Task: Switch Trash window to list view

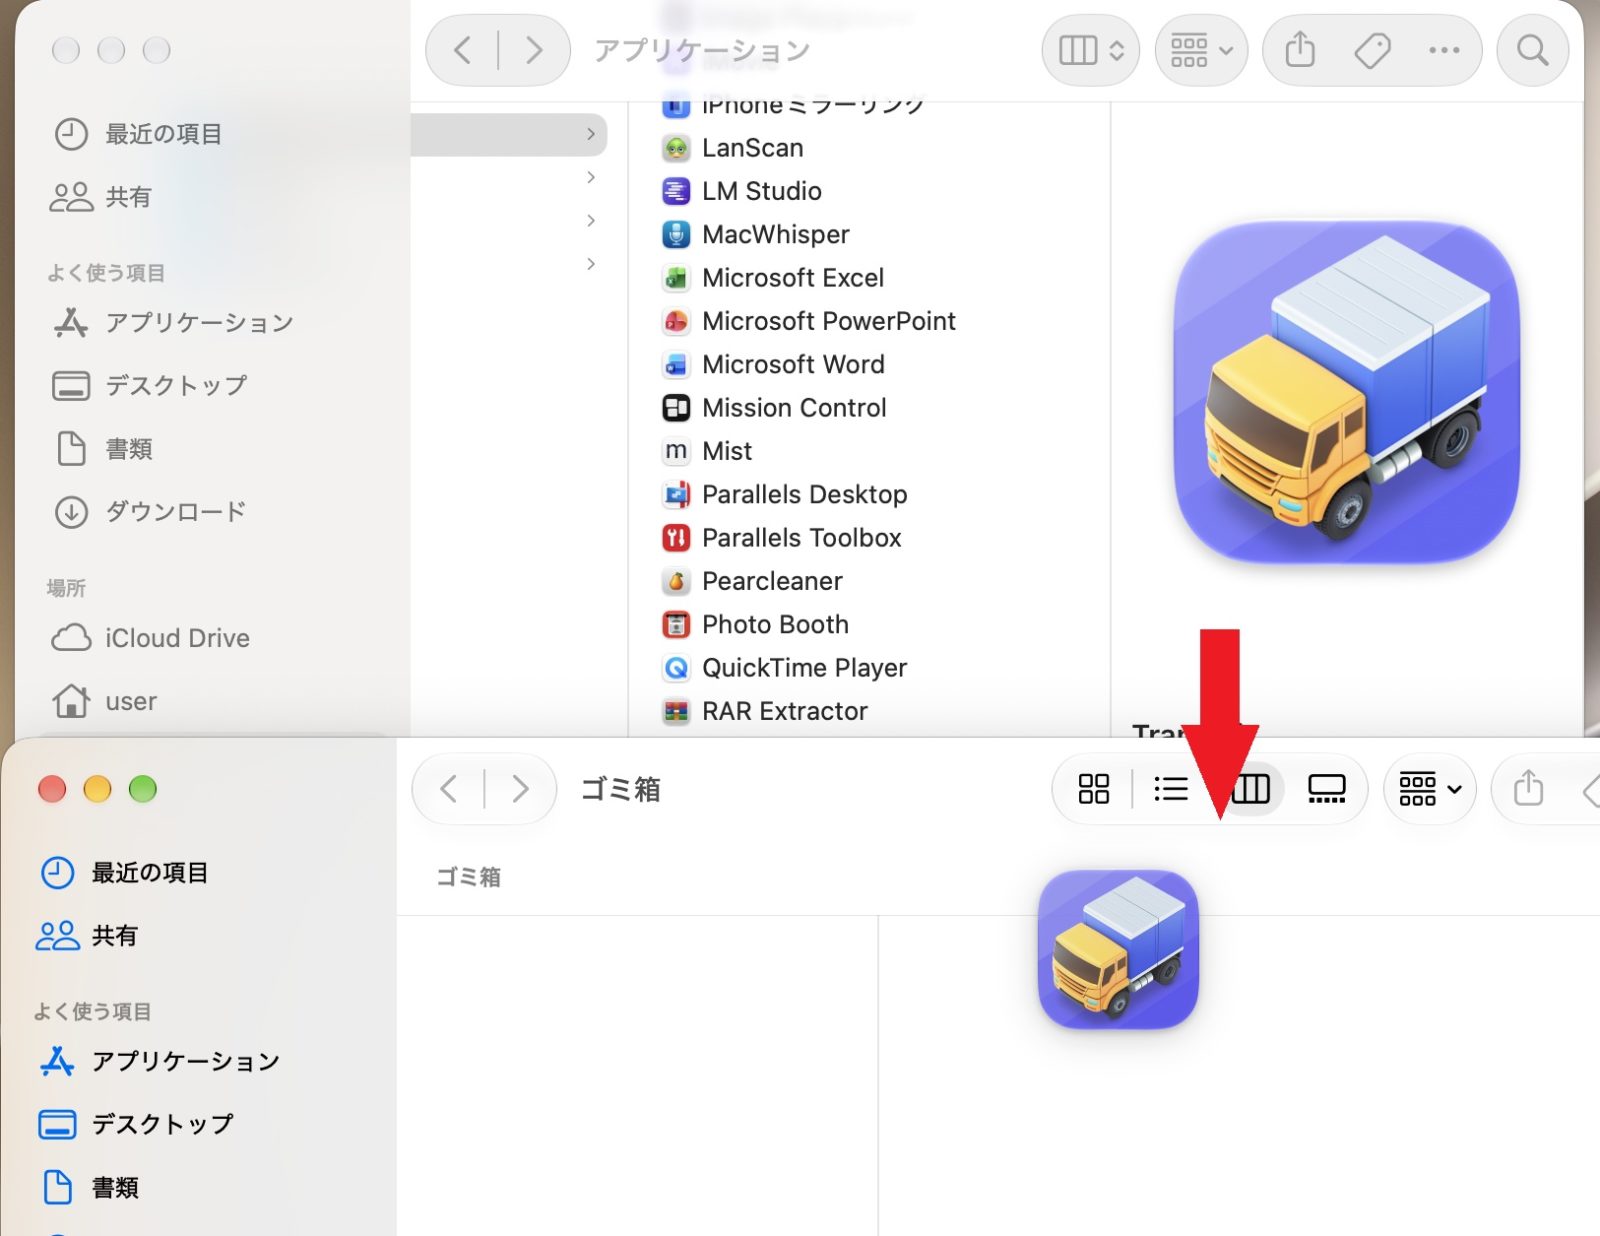Action: (x=1171, y=789)
